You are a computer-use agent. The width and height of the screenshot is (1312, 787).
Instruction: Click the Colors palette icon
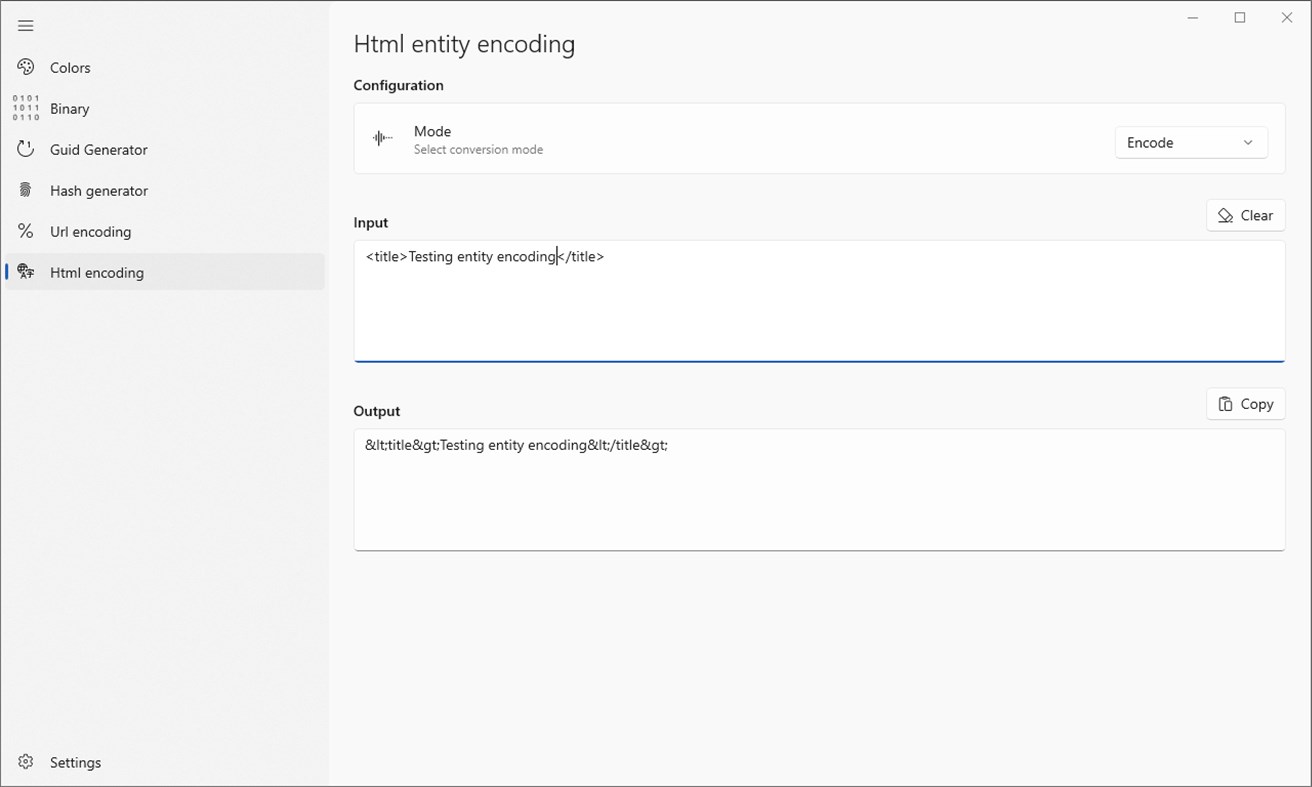[26, 67]
